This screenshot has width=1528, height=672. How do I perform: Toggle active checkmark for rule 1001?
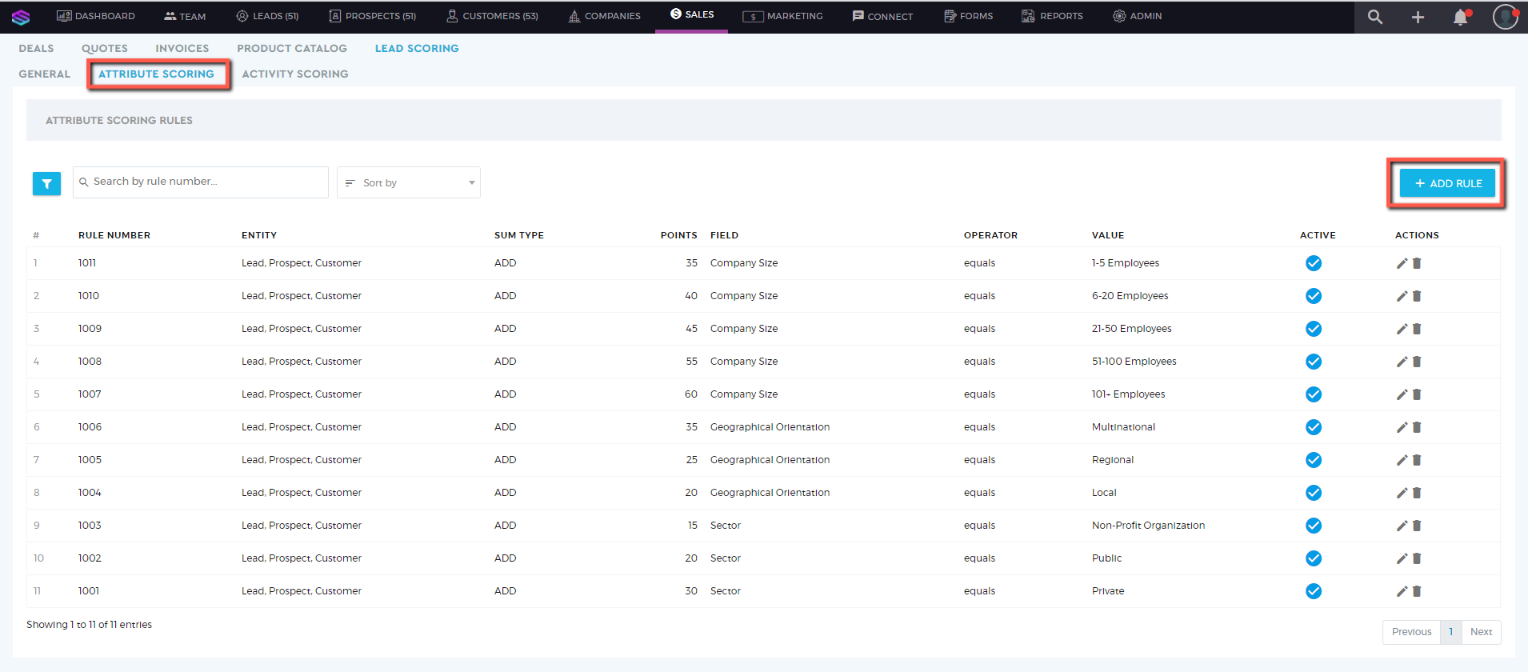coord(1314,591)
